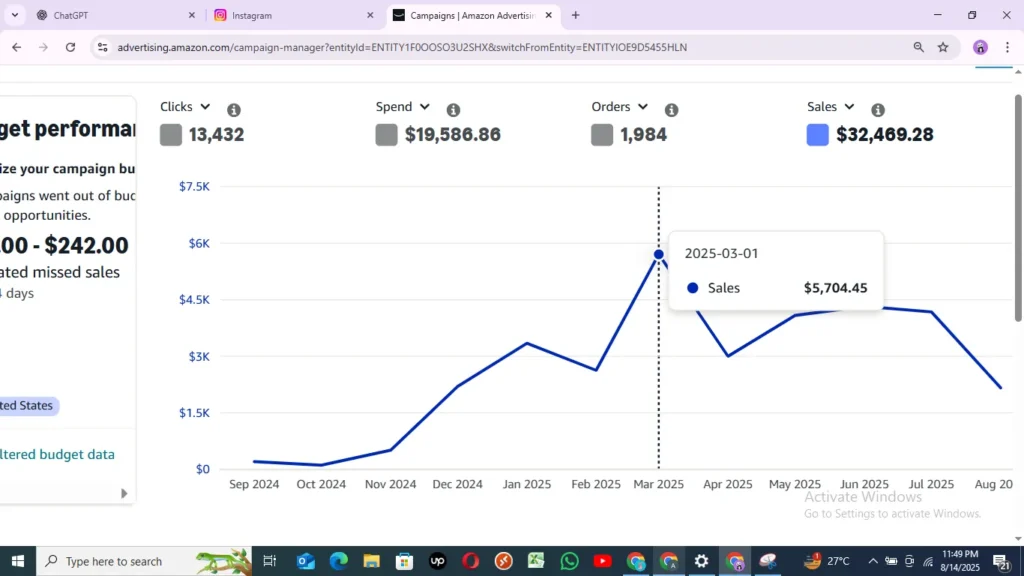
Task: Click the March 2025 sales data point
Action: (x=658, y=254)
